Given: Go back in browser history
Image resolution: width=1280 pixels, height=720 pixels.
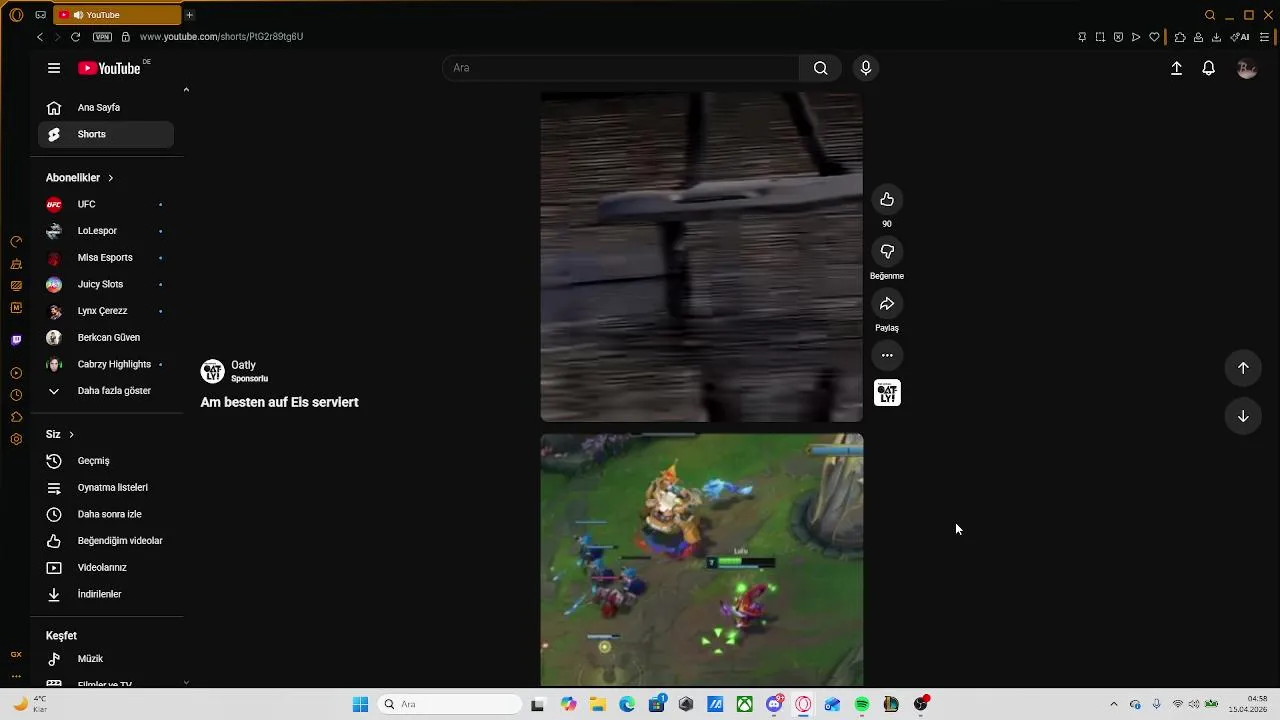Looking at the screenshot, I should coord(40,37).
